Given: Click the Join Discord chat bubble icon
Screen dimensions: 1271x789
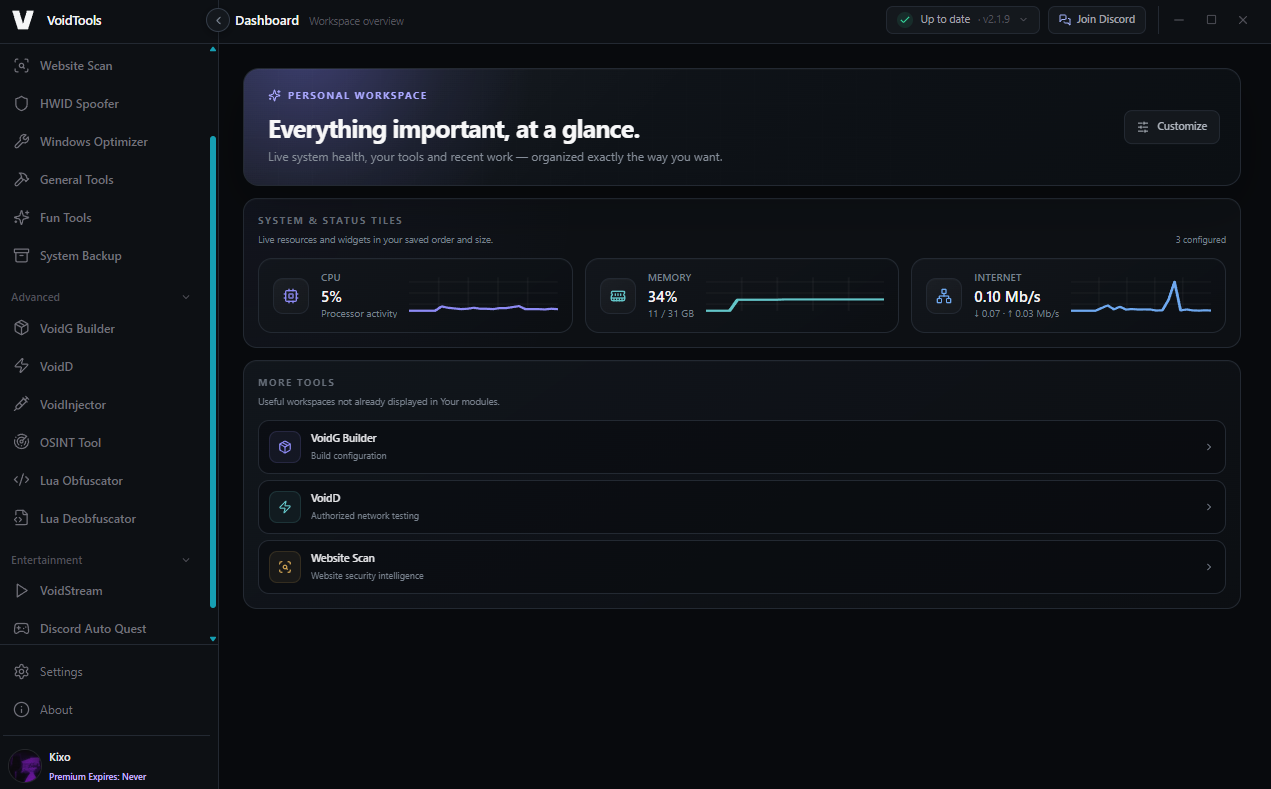Looking at the screenshot, I should click(1065, 20).
